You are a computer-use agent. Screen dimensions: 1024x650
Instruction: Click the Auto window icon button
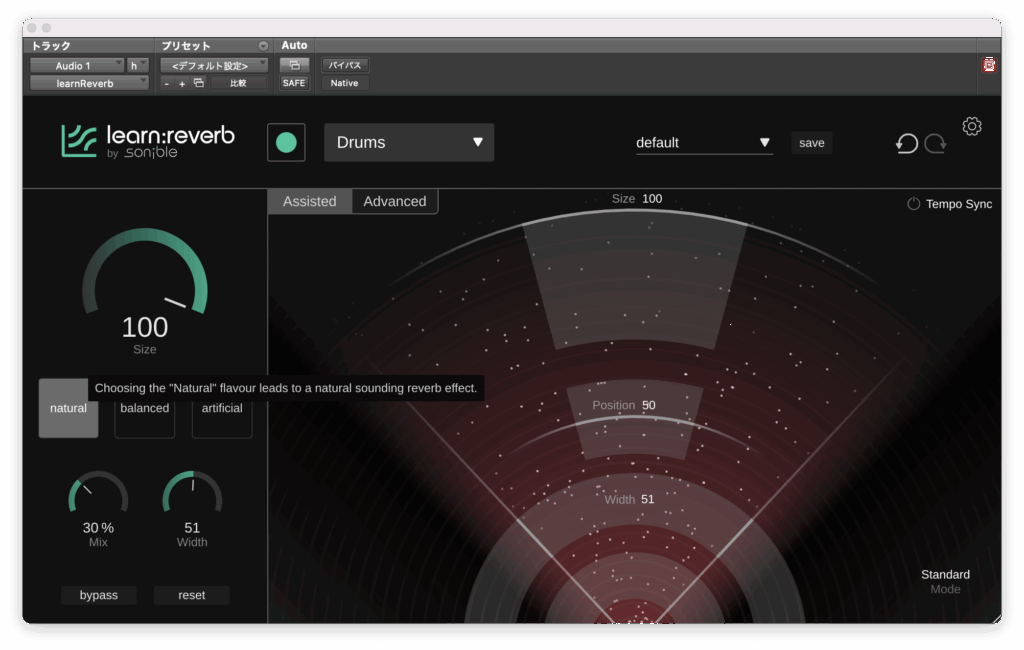pyautogui.click(x=294, y=65)
